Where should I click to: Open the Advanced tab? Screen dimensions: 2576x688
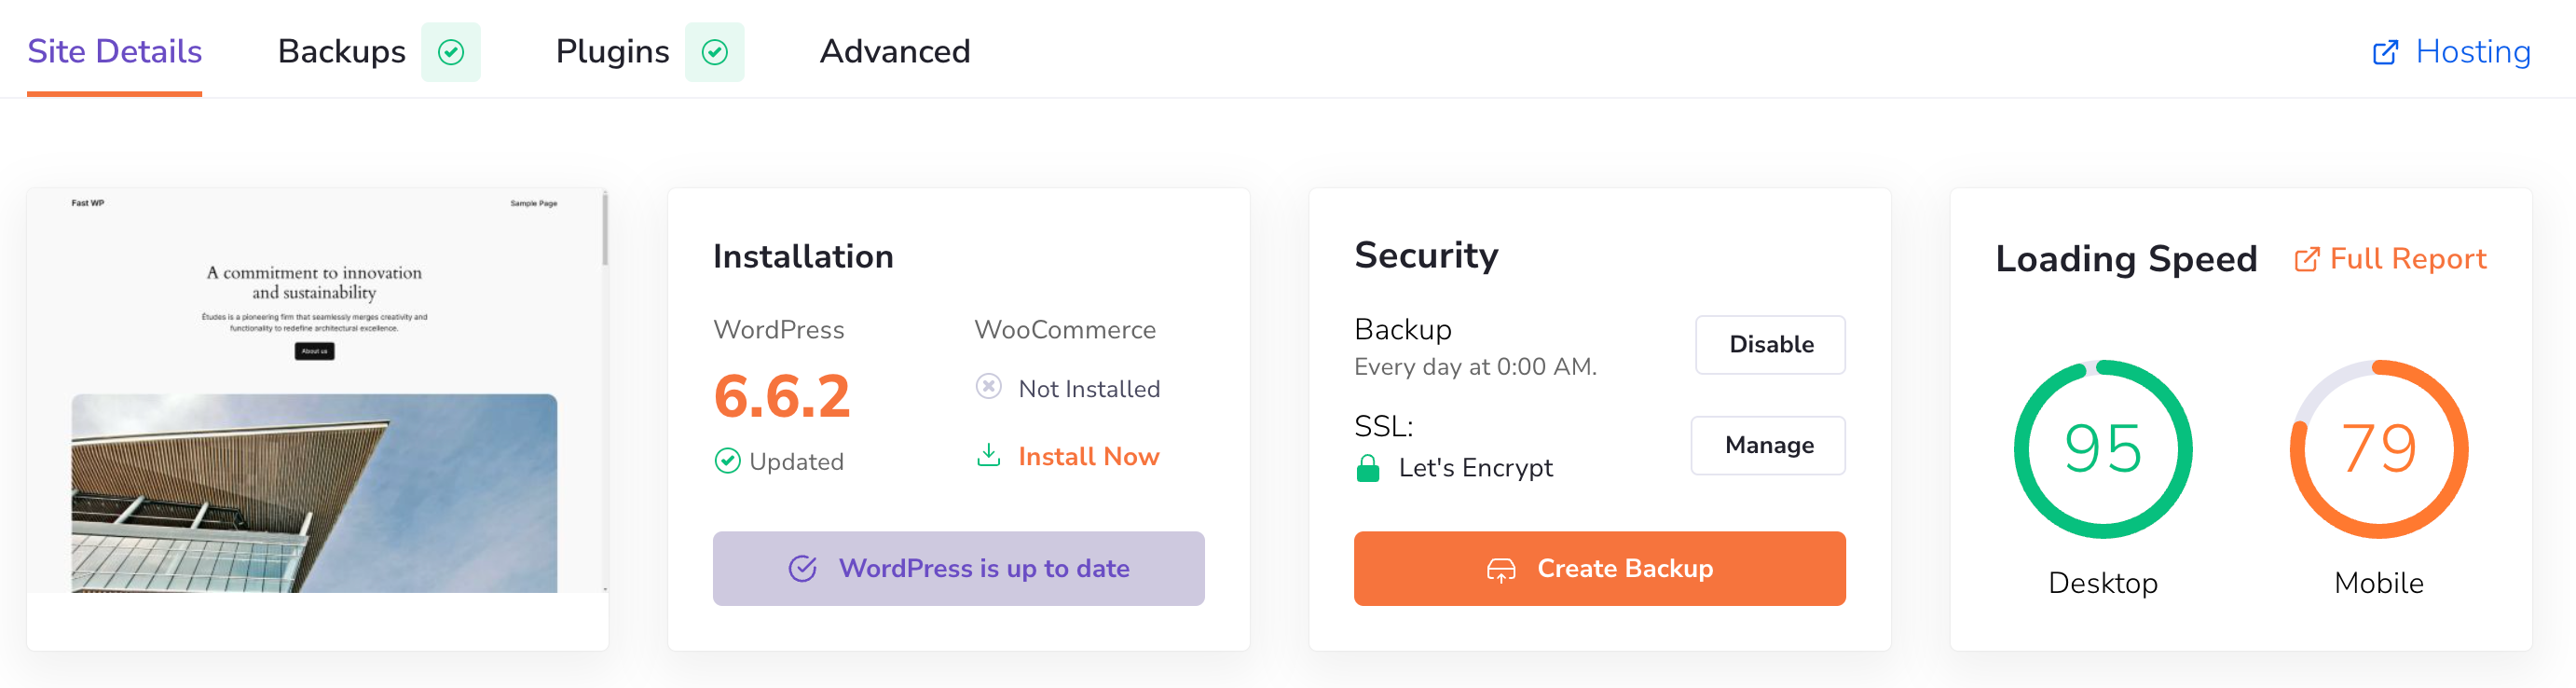point(895,52)
